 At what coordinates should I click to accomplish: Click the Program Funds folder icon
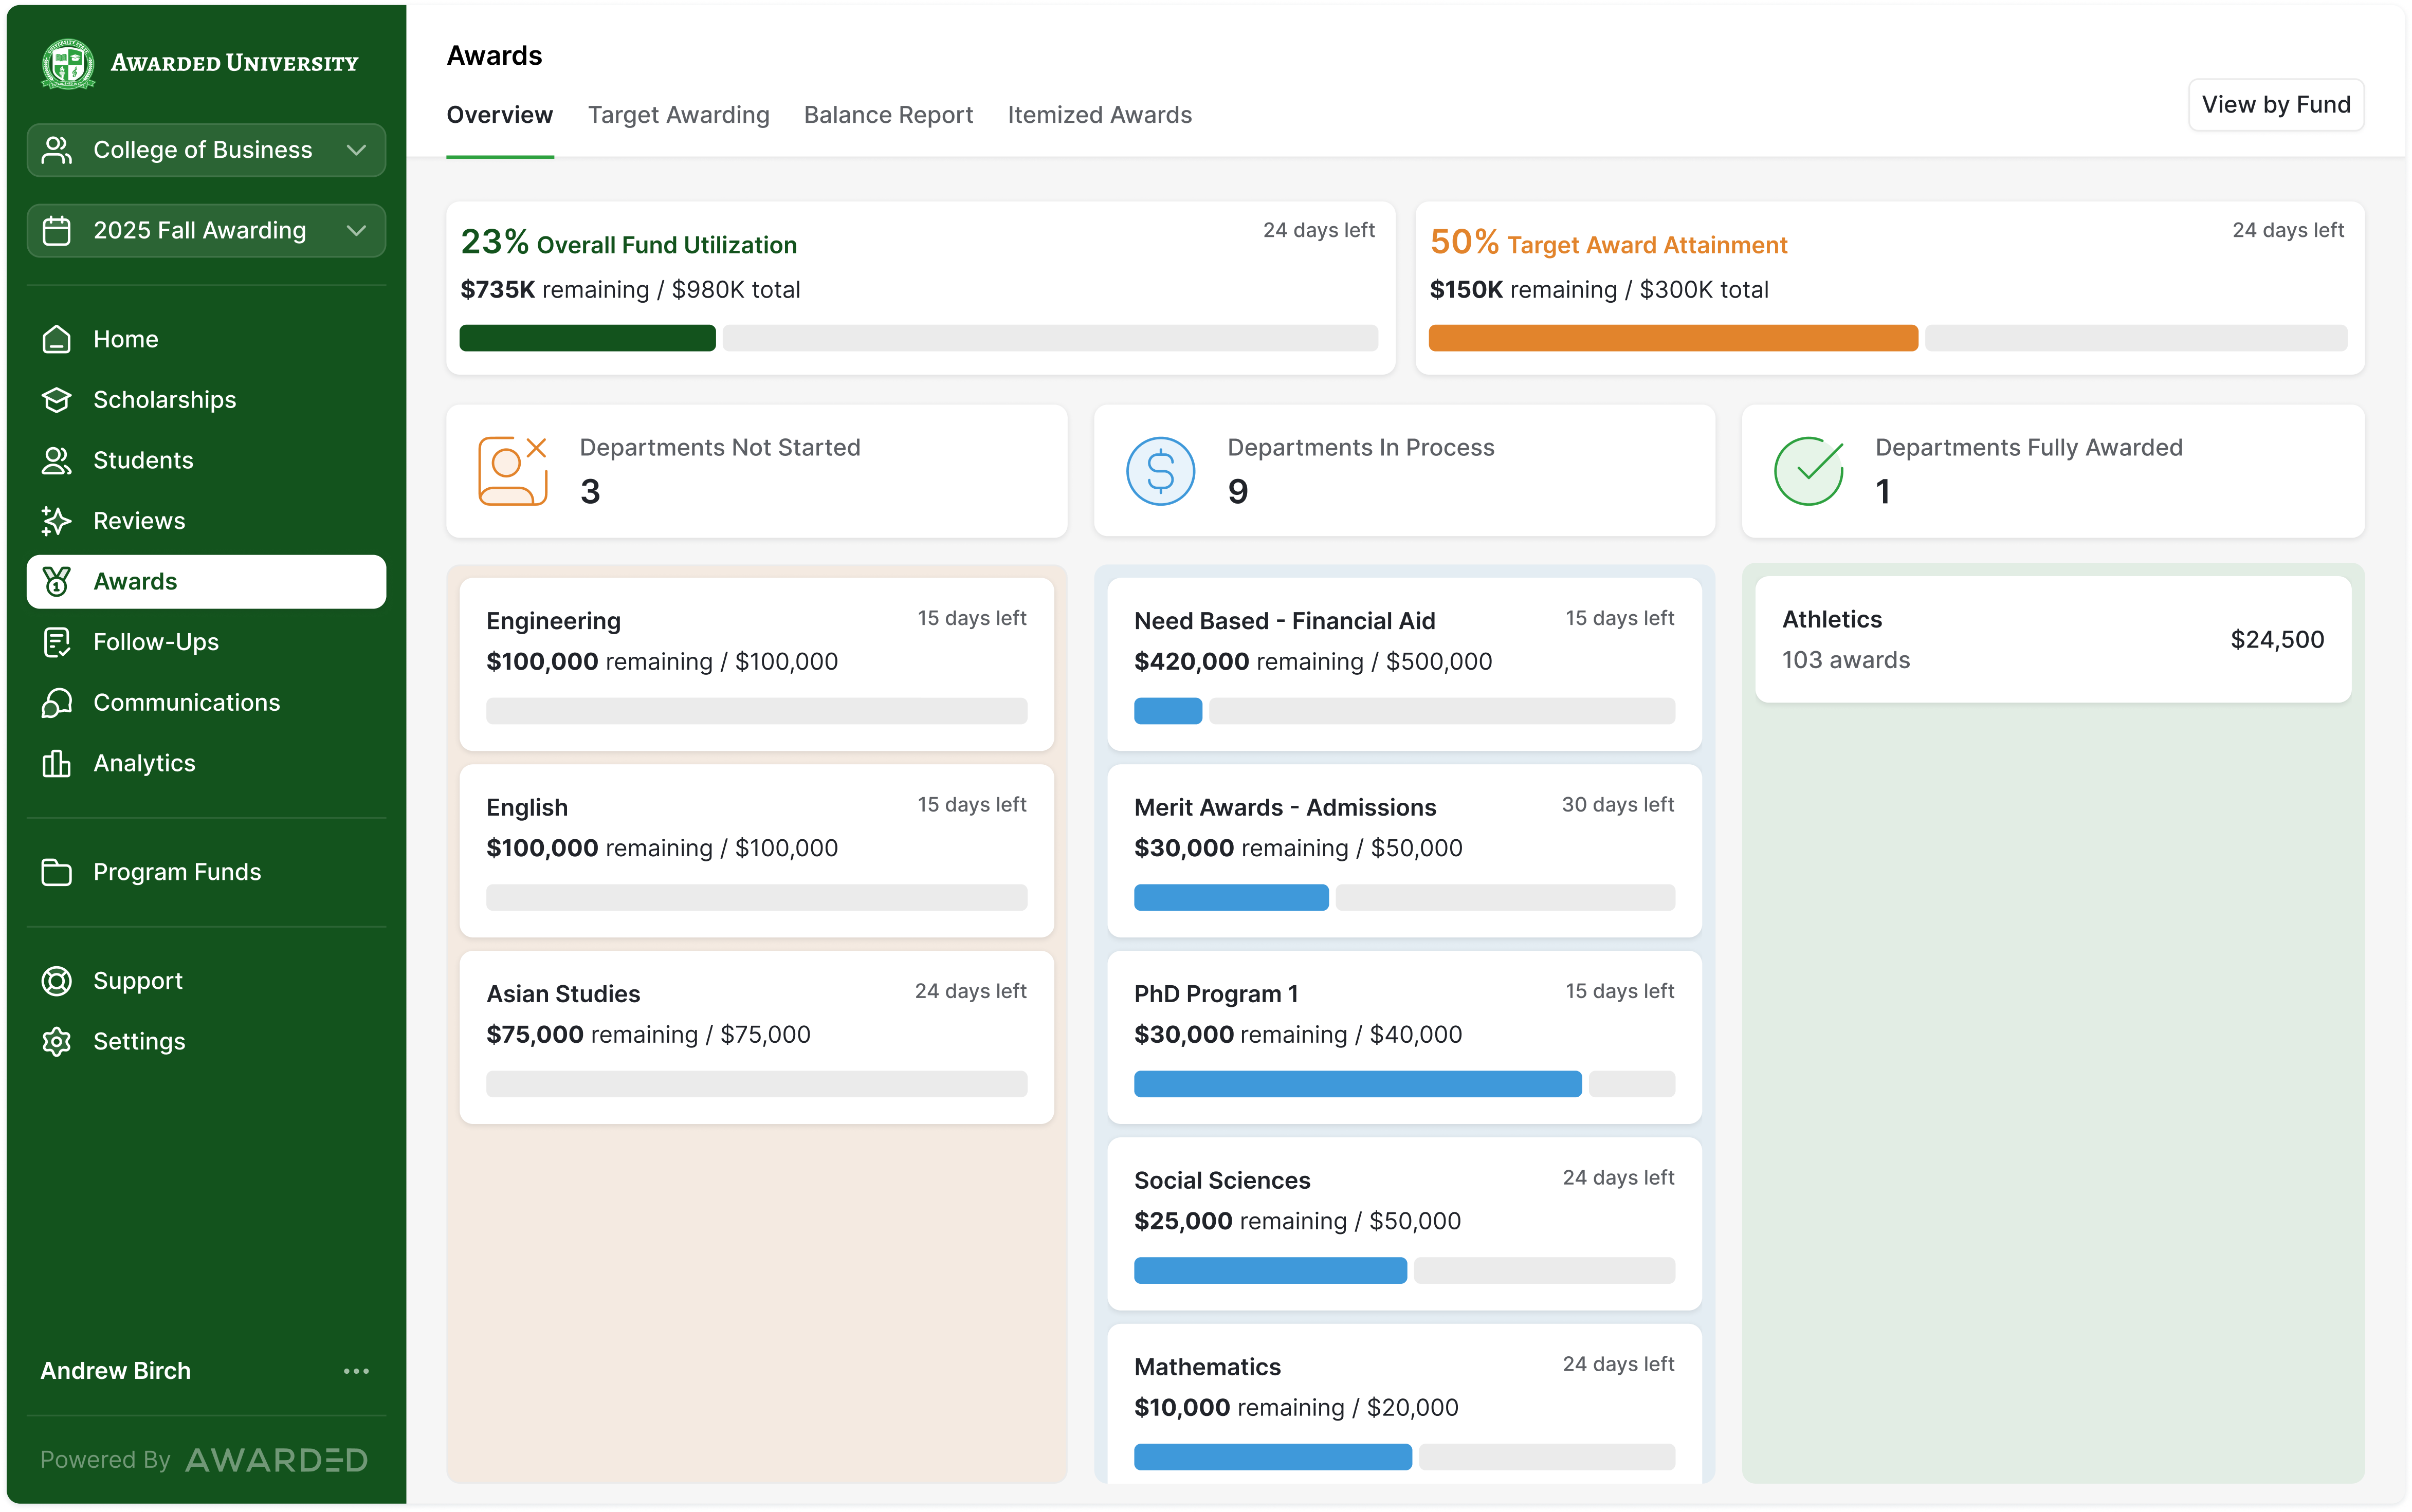point(57,872)
